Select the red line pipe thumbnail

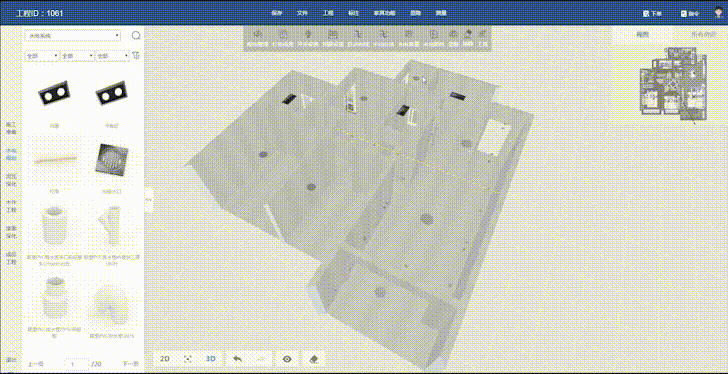(55, 160)
